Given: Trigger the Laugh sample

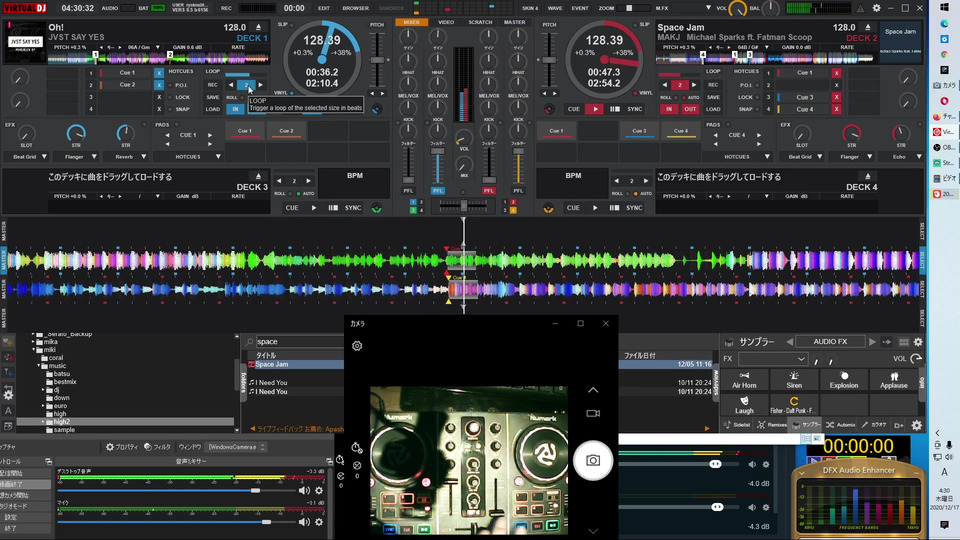Looking at the screenshot, I should pyautogui.click(x=744, y=405).
